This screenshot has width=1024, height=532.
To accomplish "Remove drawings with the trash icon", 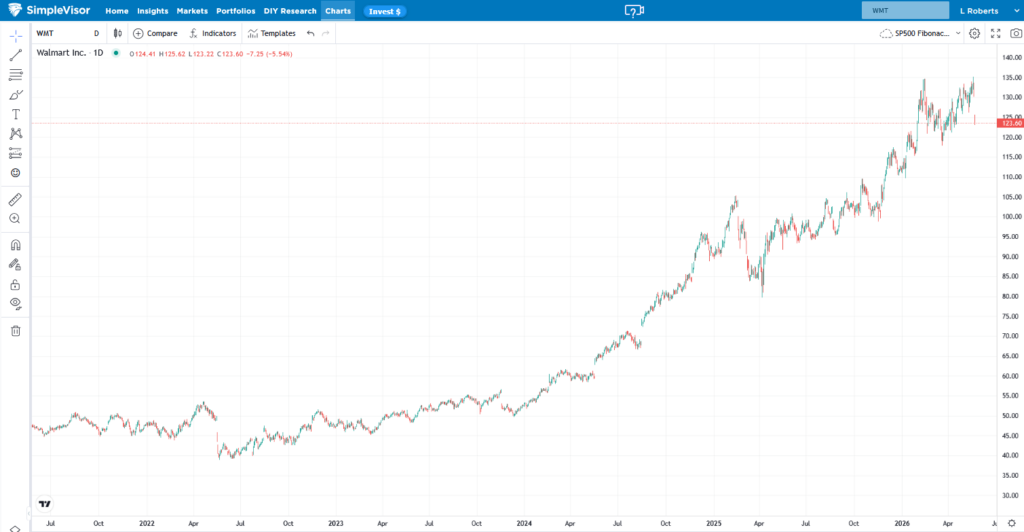I will [16, 331].
